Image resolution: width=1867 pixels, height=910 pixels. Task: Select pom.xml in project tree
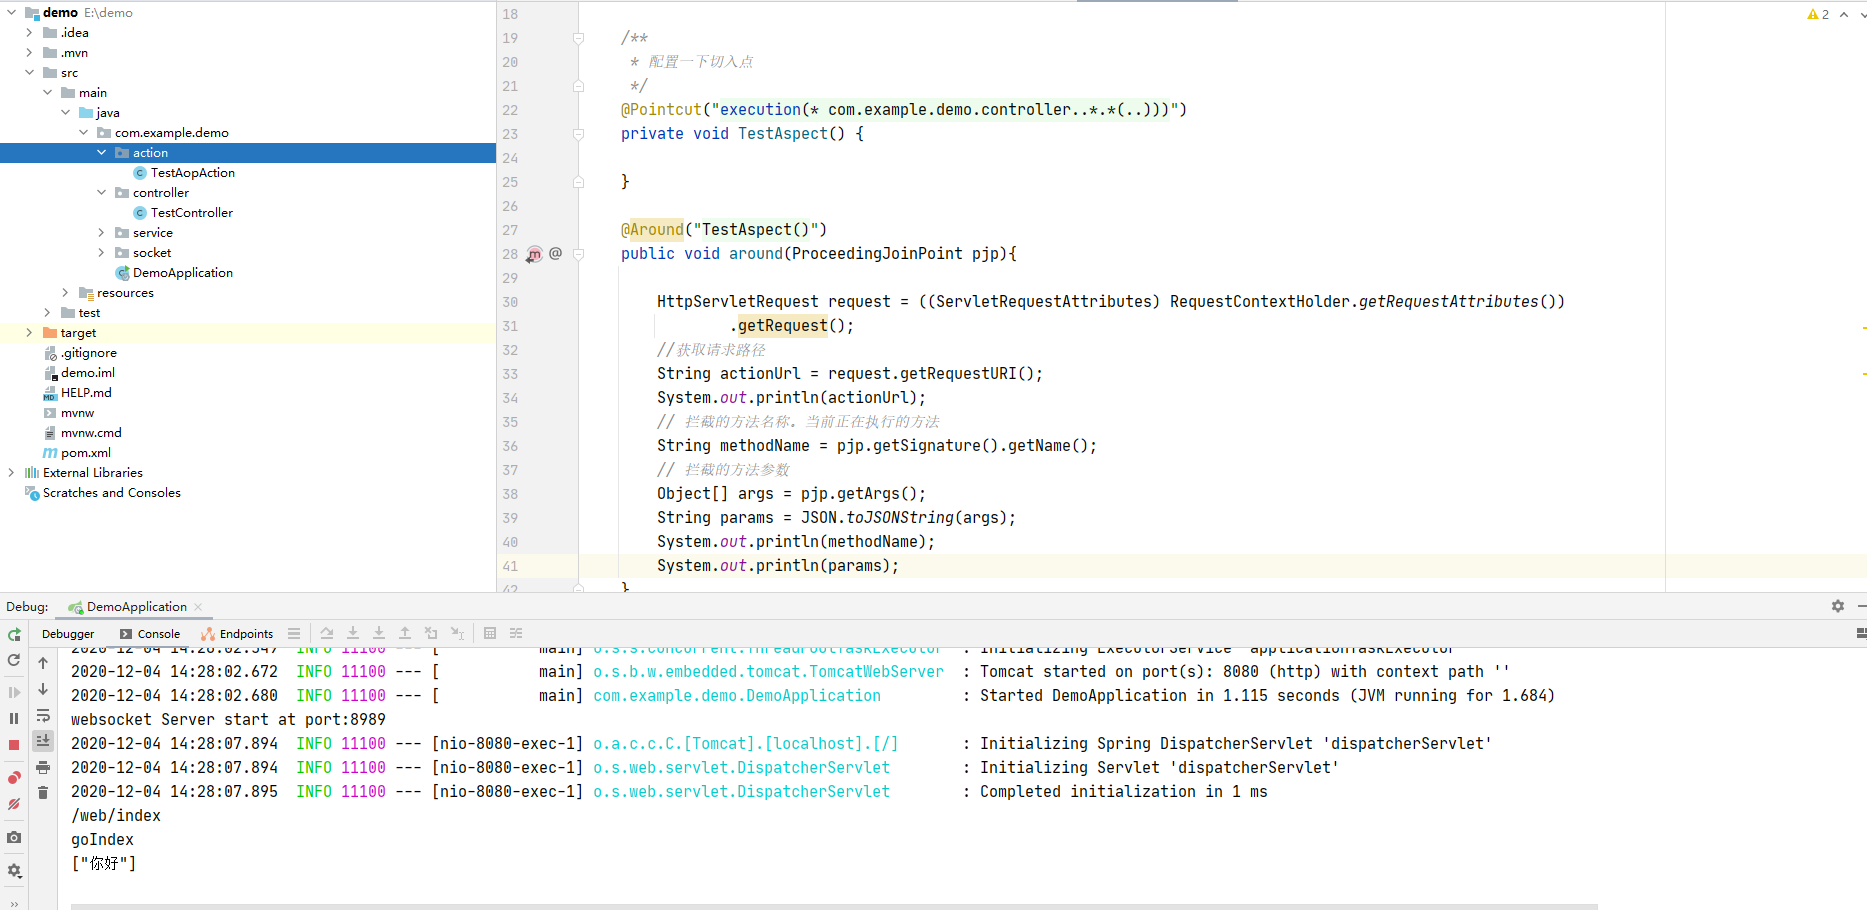tap(85, 453)
